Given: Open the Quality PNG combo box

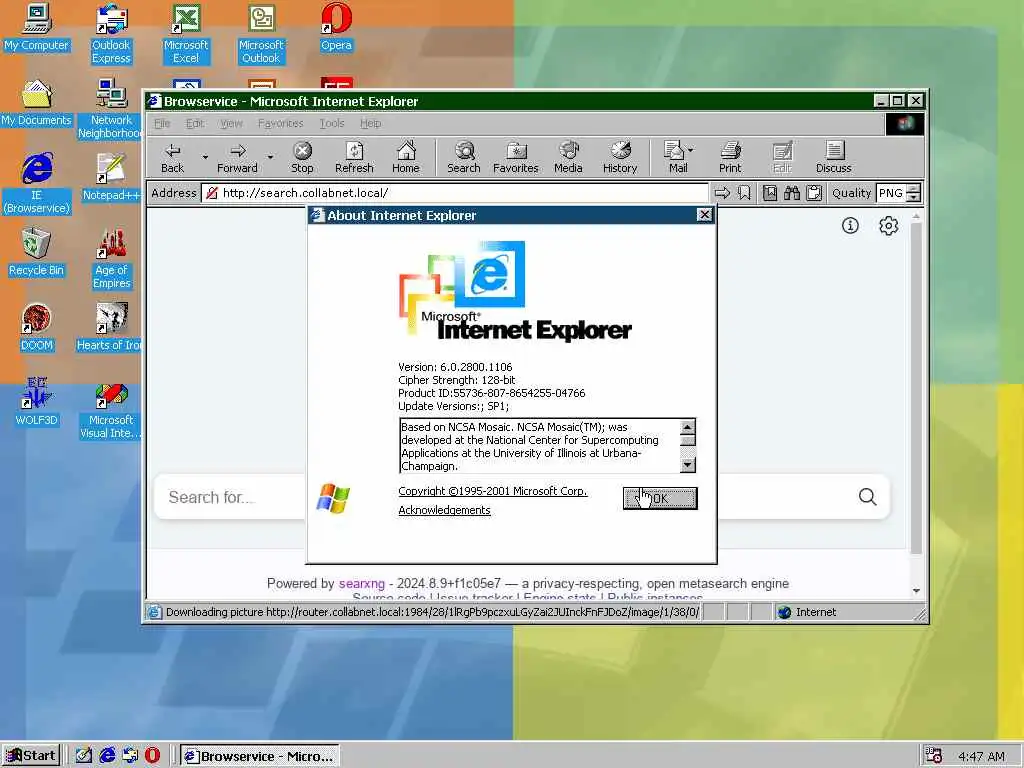Looking at the screenshot, I should pyautogui.click(x=891, y=193).
